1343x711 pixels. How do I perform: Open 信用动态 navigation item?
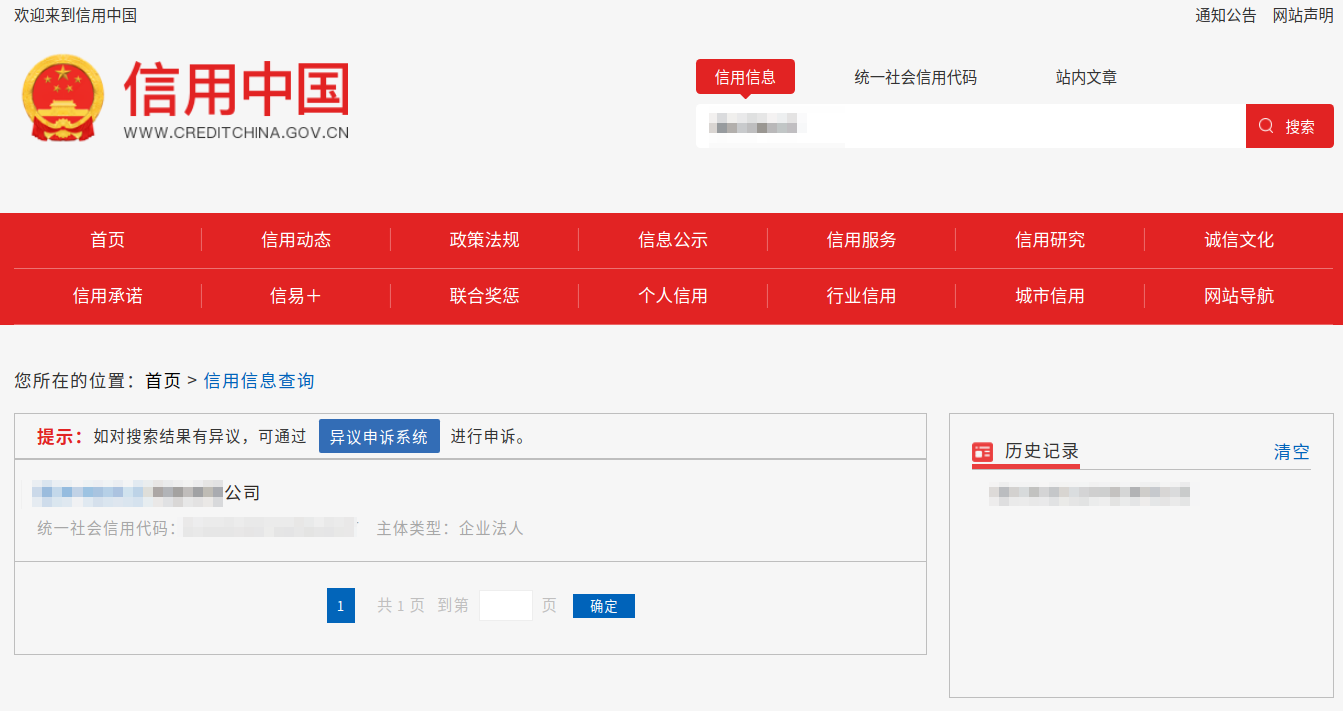click(x=296, y=240)
